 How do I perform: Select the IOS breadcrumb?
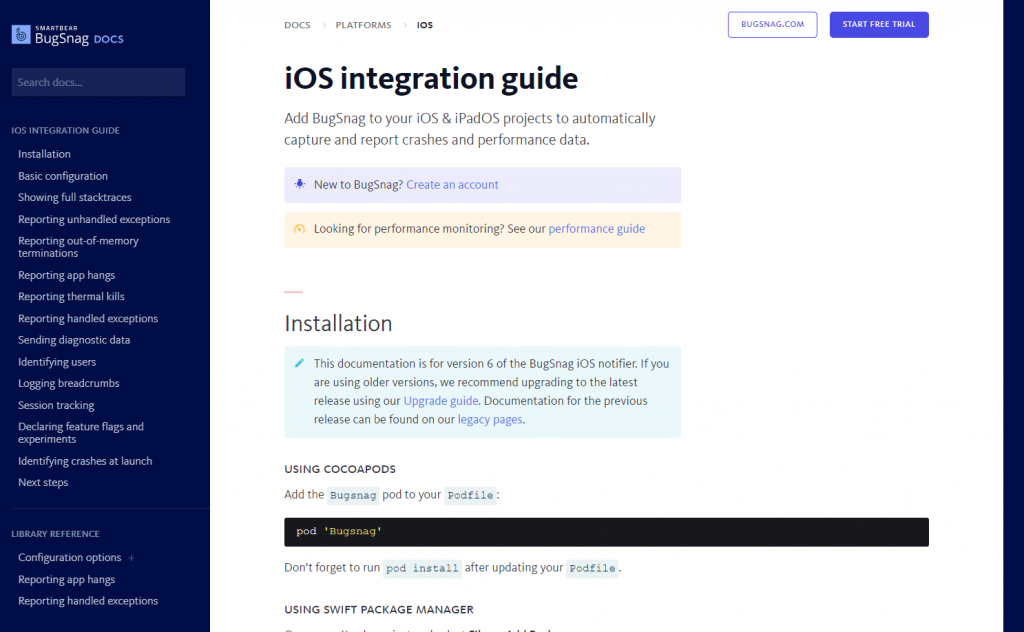click(424, 25)
